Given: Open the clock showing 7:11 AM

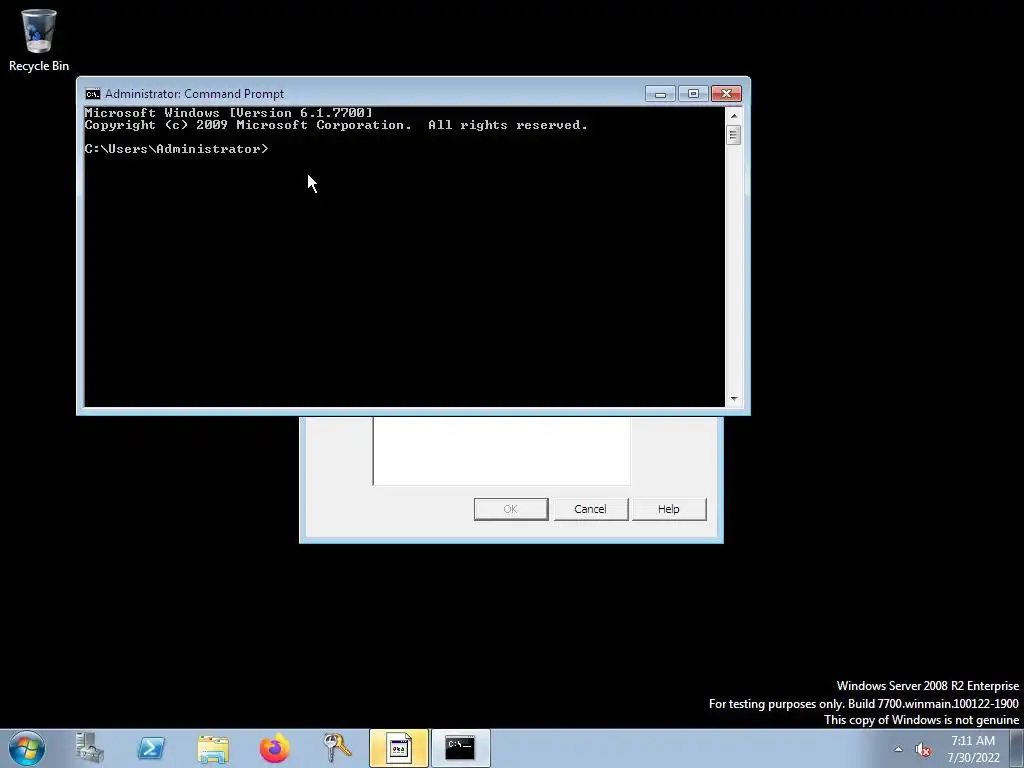Looking at the screenshot, I should (x=973, y=749).
